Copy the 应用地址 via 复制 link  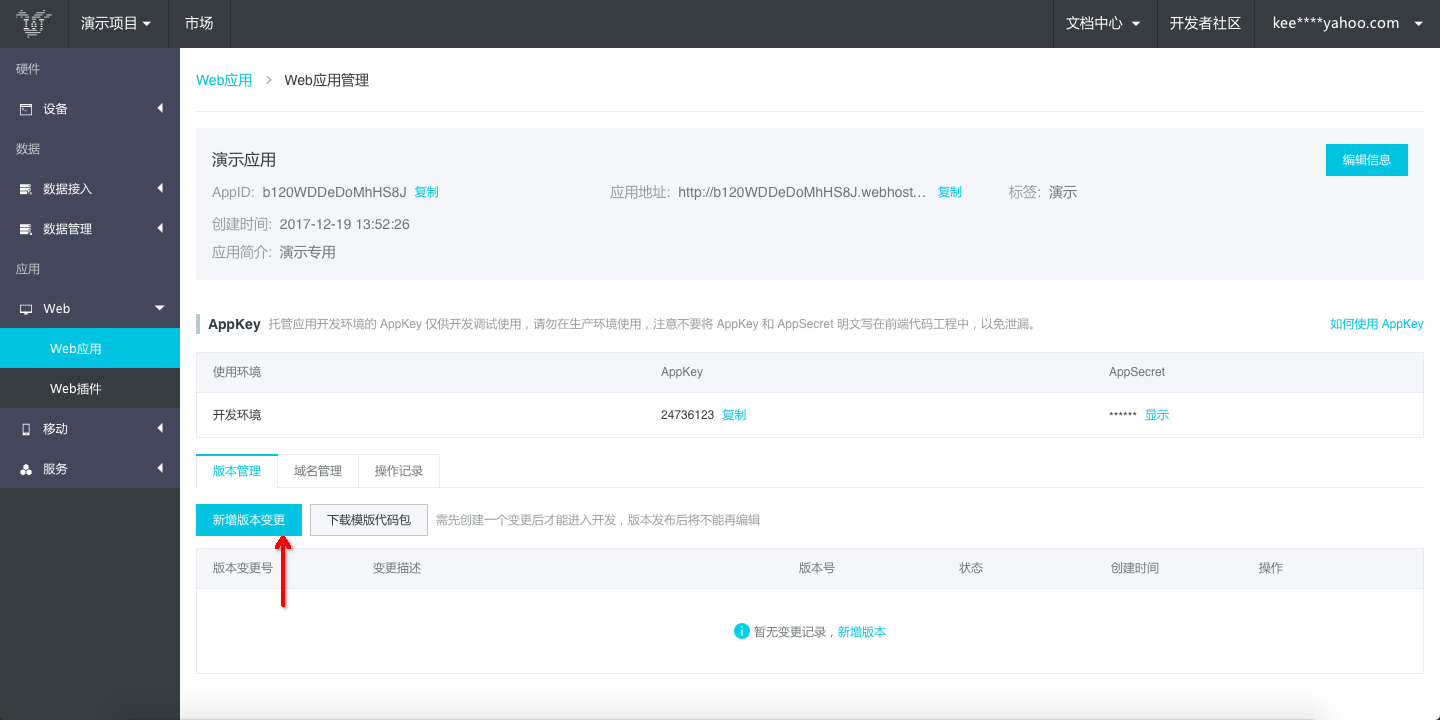click(949, 192)
